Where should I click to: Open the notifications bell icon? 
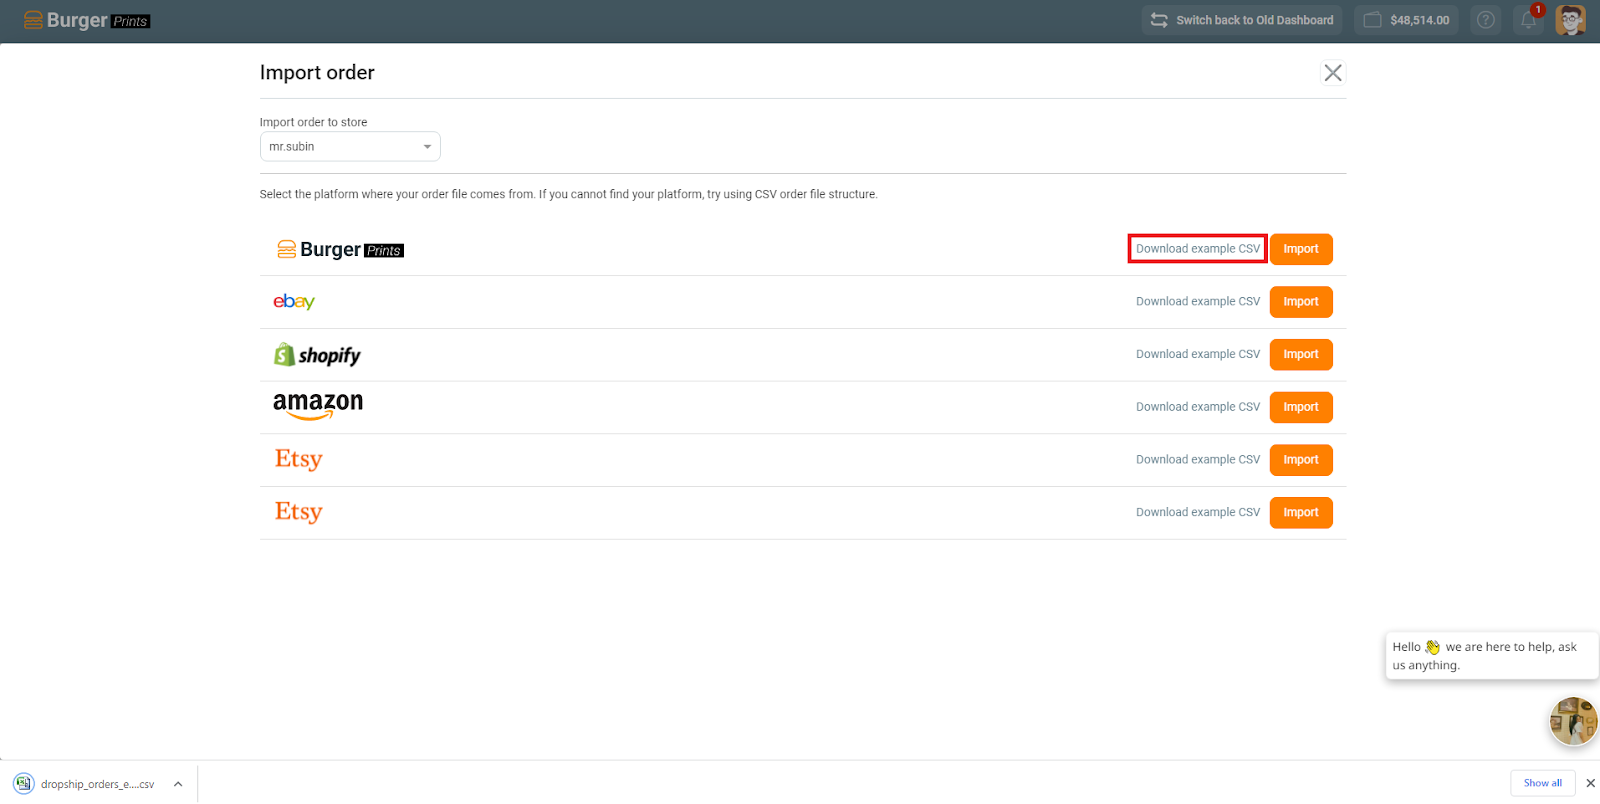pyautogui.click(x=1529, y=20)
